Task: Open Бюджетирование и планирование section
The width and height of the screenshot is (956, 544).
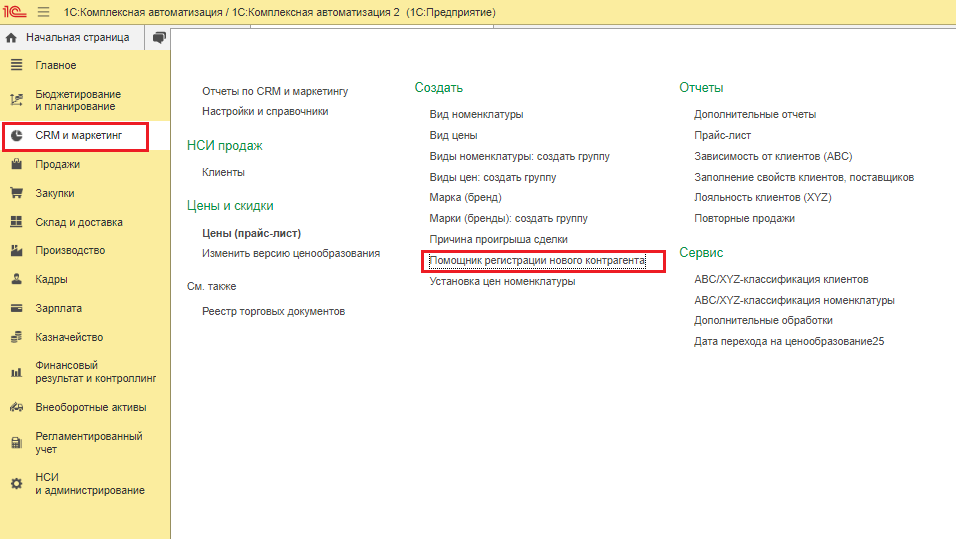Action: [78, 100]
